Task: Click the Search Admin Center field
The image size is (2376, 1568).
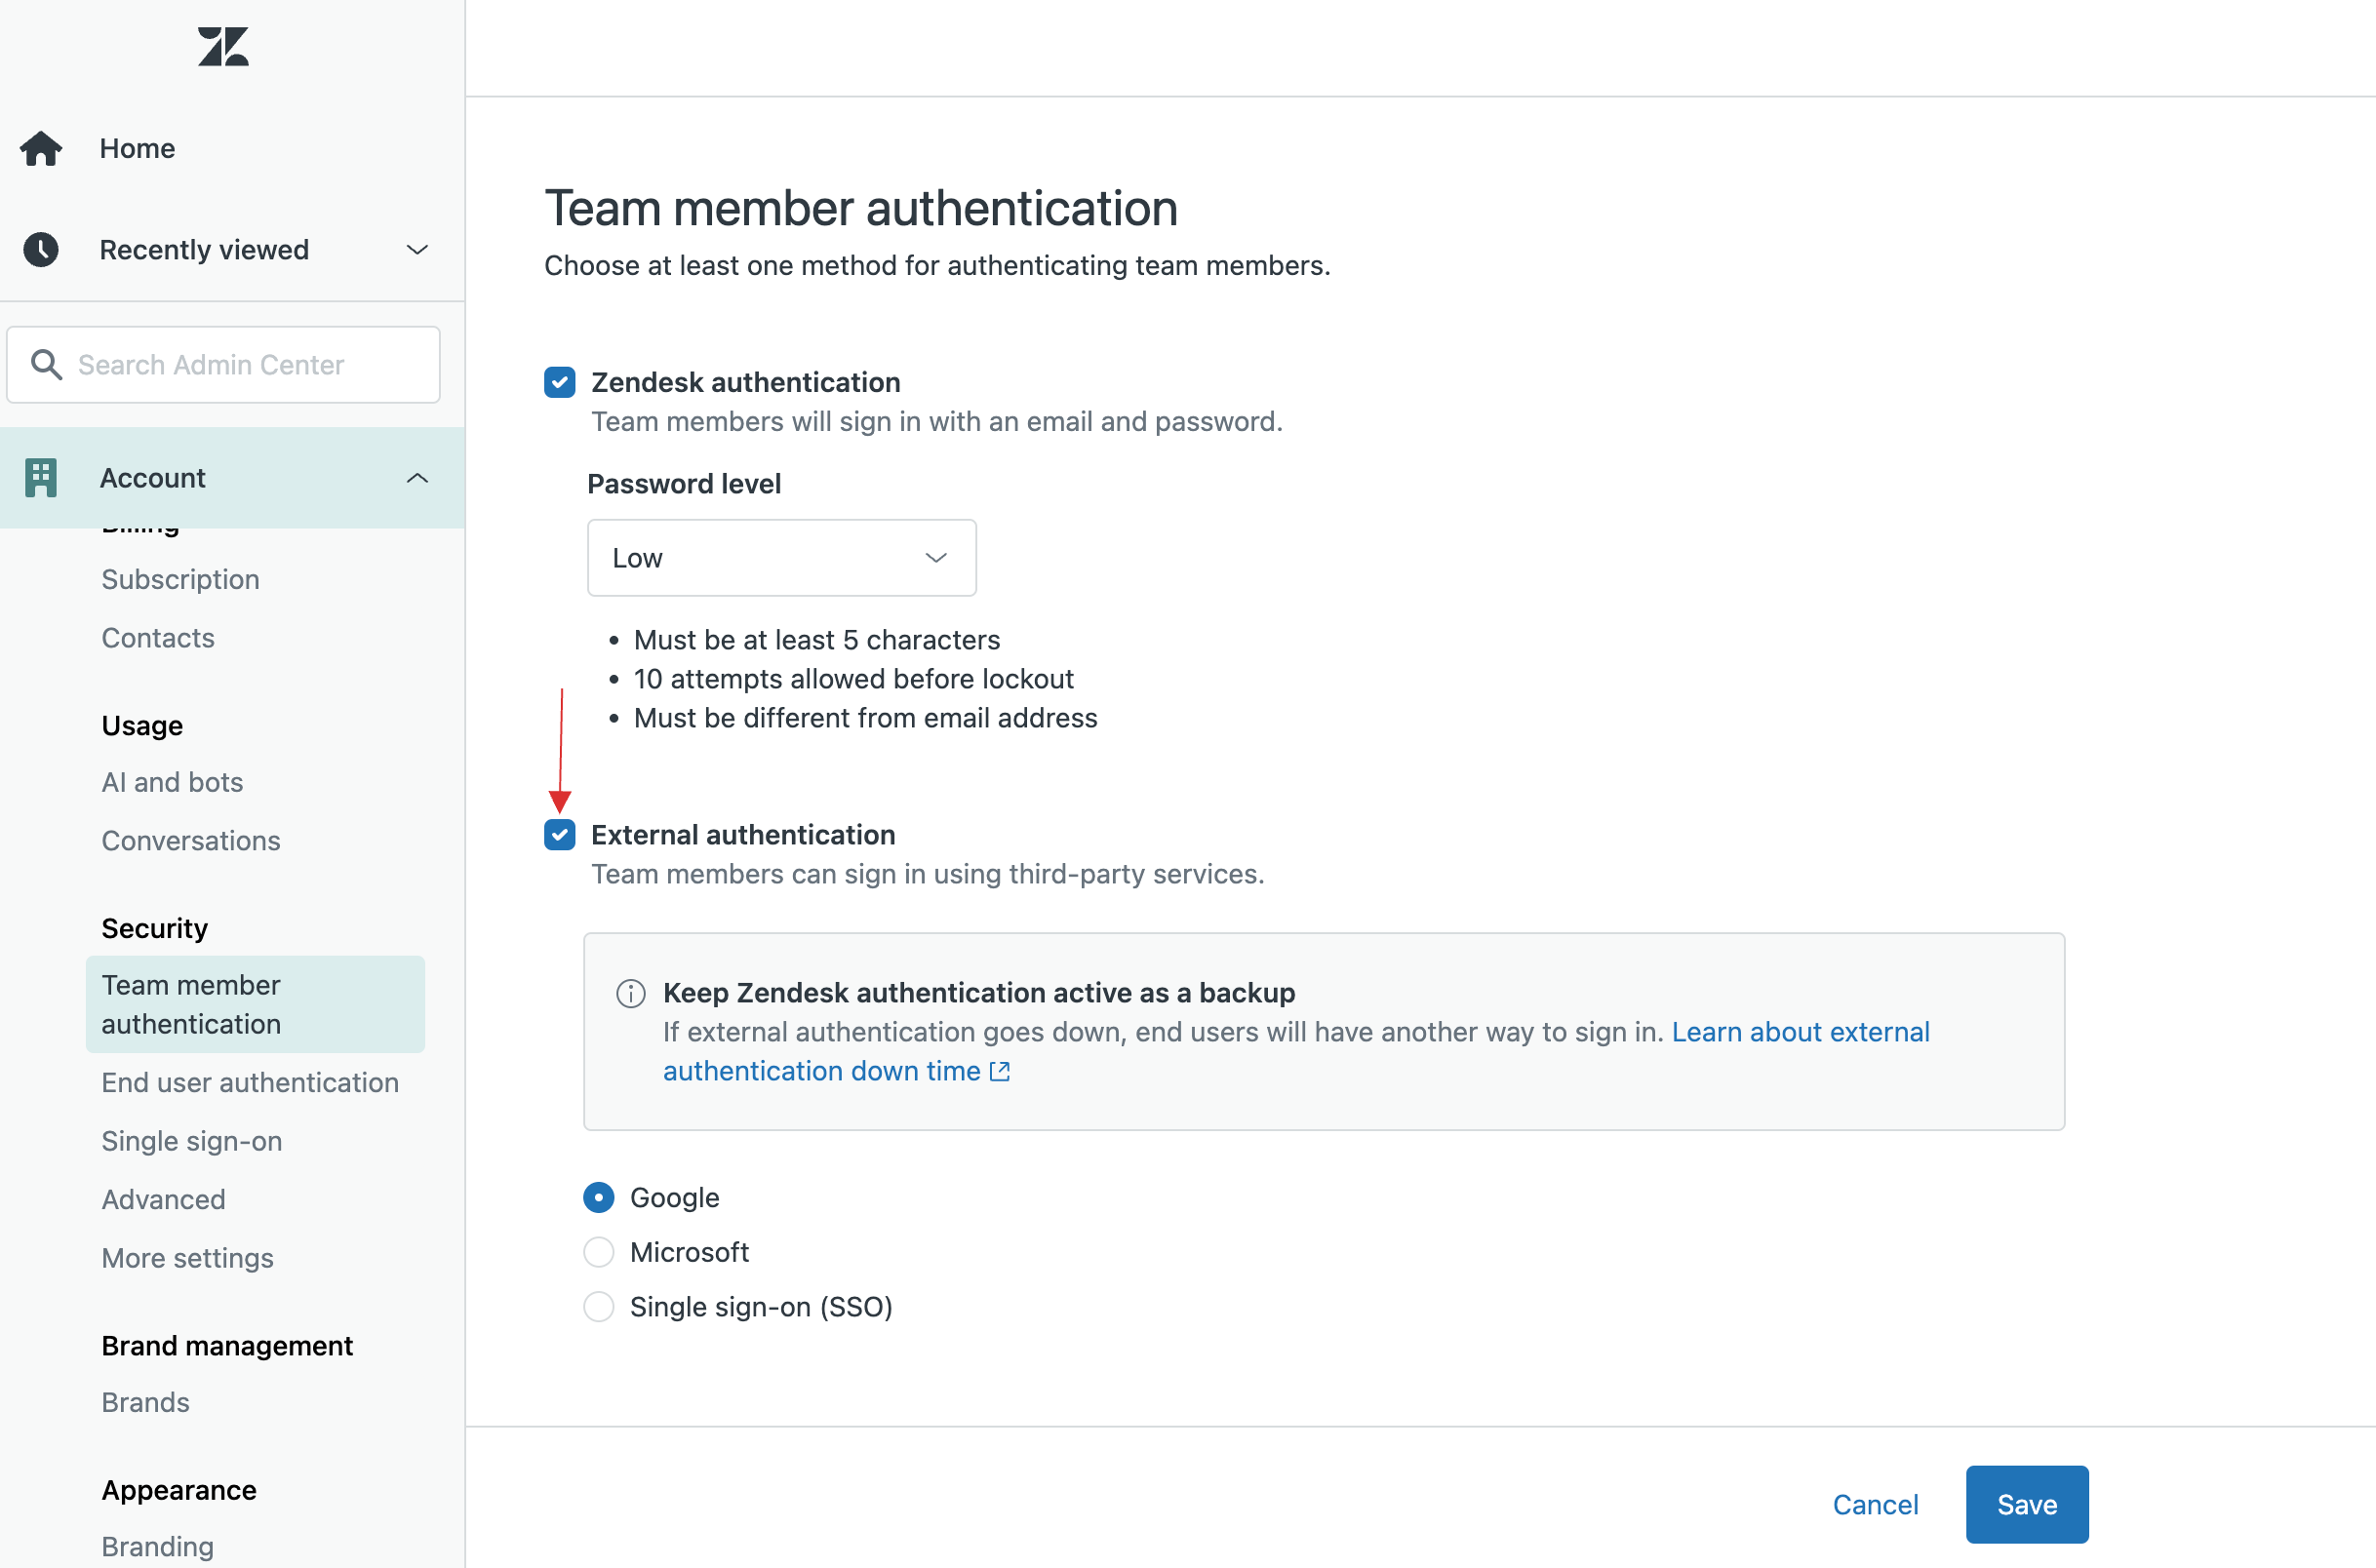Action: coord(224,364)
